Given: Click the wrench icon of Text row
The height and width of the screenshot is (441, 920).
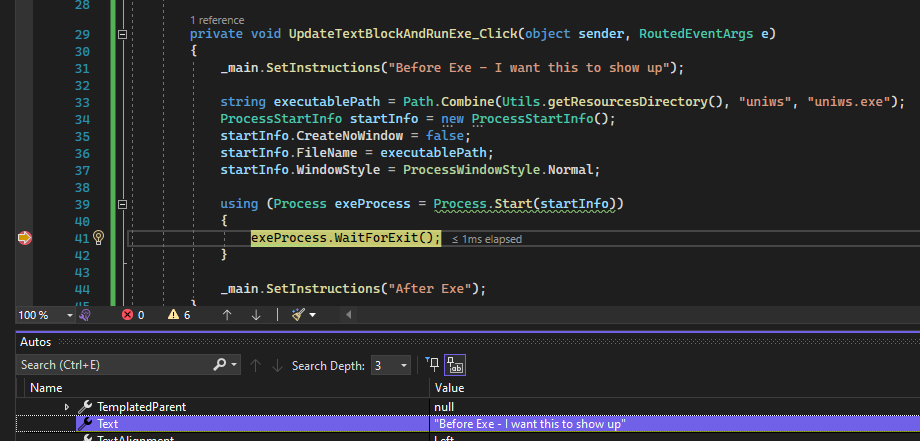Looking at the screenshot, I should (85, 423).
